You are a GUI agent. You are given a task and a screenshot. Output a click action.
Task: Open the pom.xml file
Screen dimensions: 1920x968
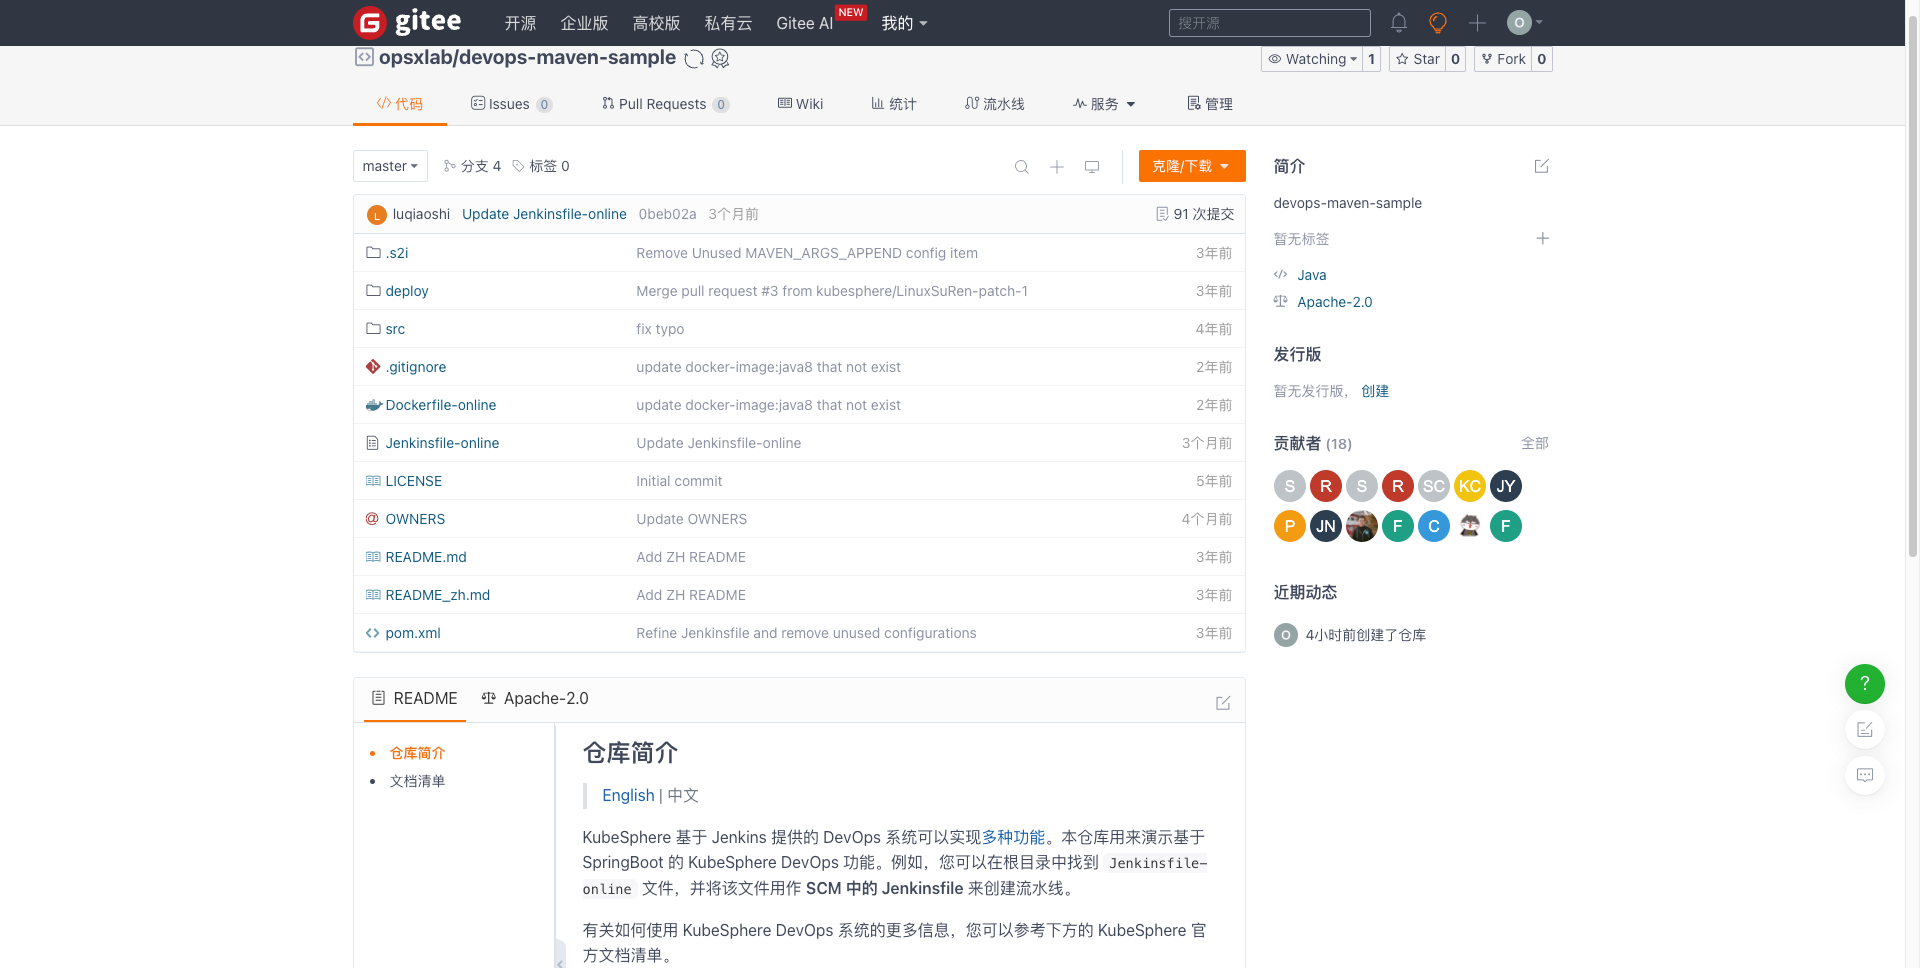click(413, 633)
